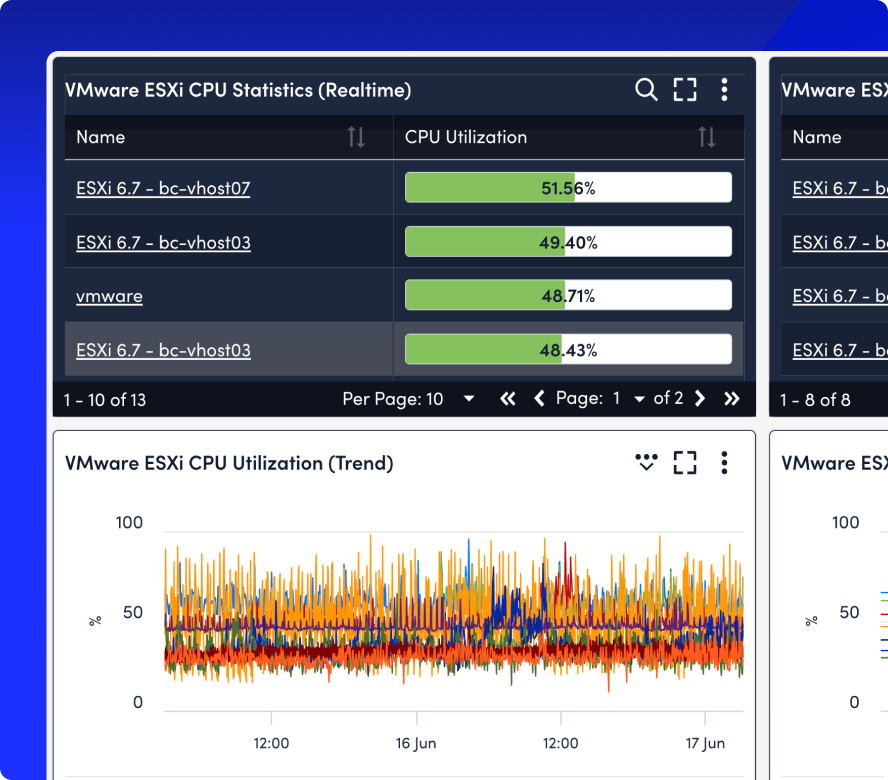Viewport: 888px width, 780px height.
Task: Select the '1 - 10 of 13' record count
Action: (105, 400)
